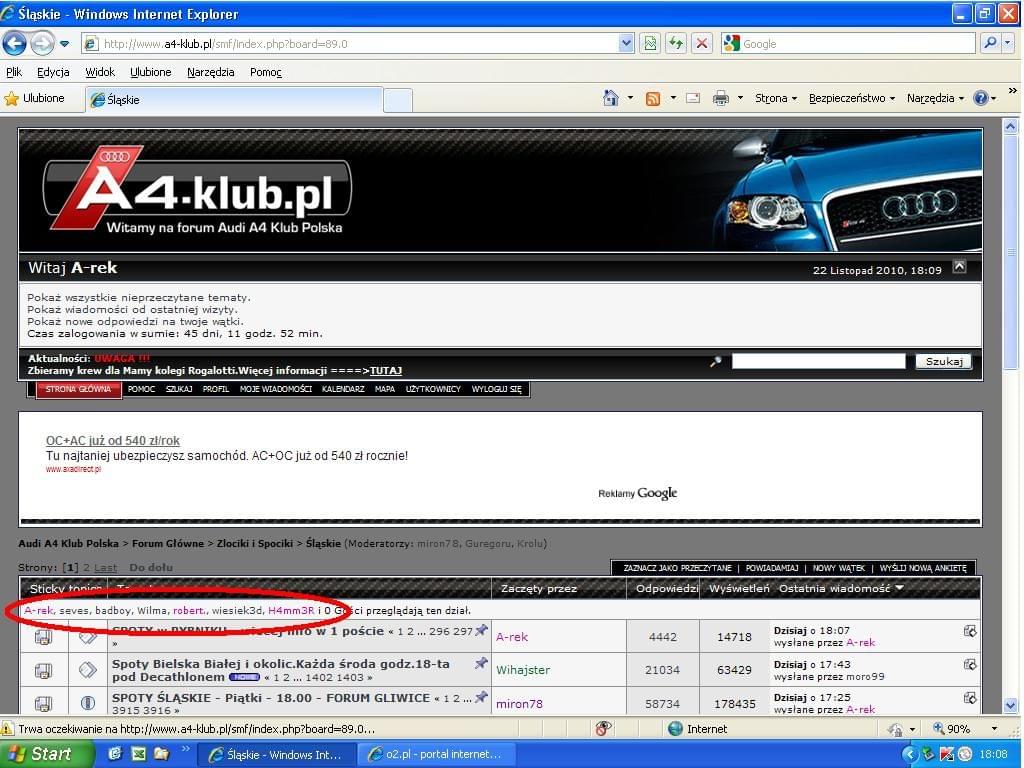Viewport: 1024px width, 768px height.
Task: Open the blue Help question mark icon
Action: click(x=980, y=99)
